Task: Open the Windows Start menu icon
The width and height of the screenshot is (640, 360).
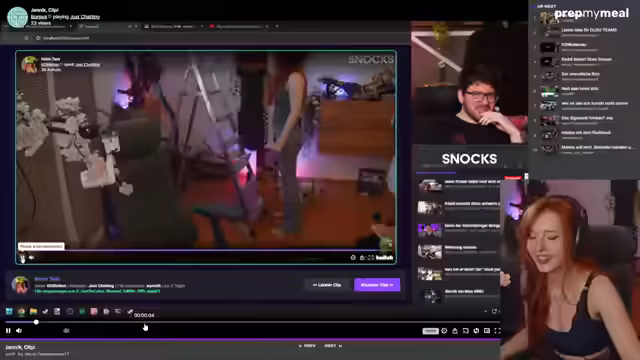Action: (9, 311)
